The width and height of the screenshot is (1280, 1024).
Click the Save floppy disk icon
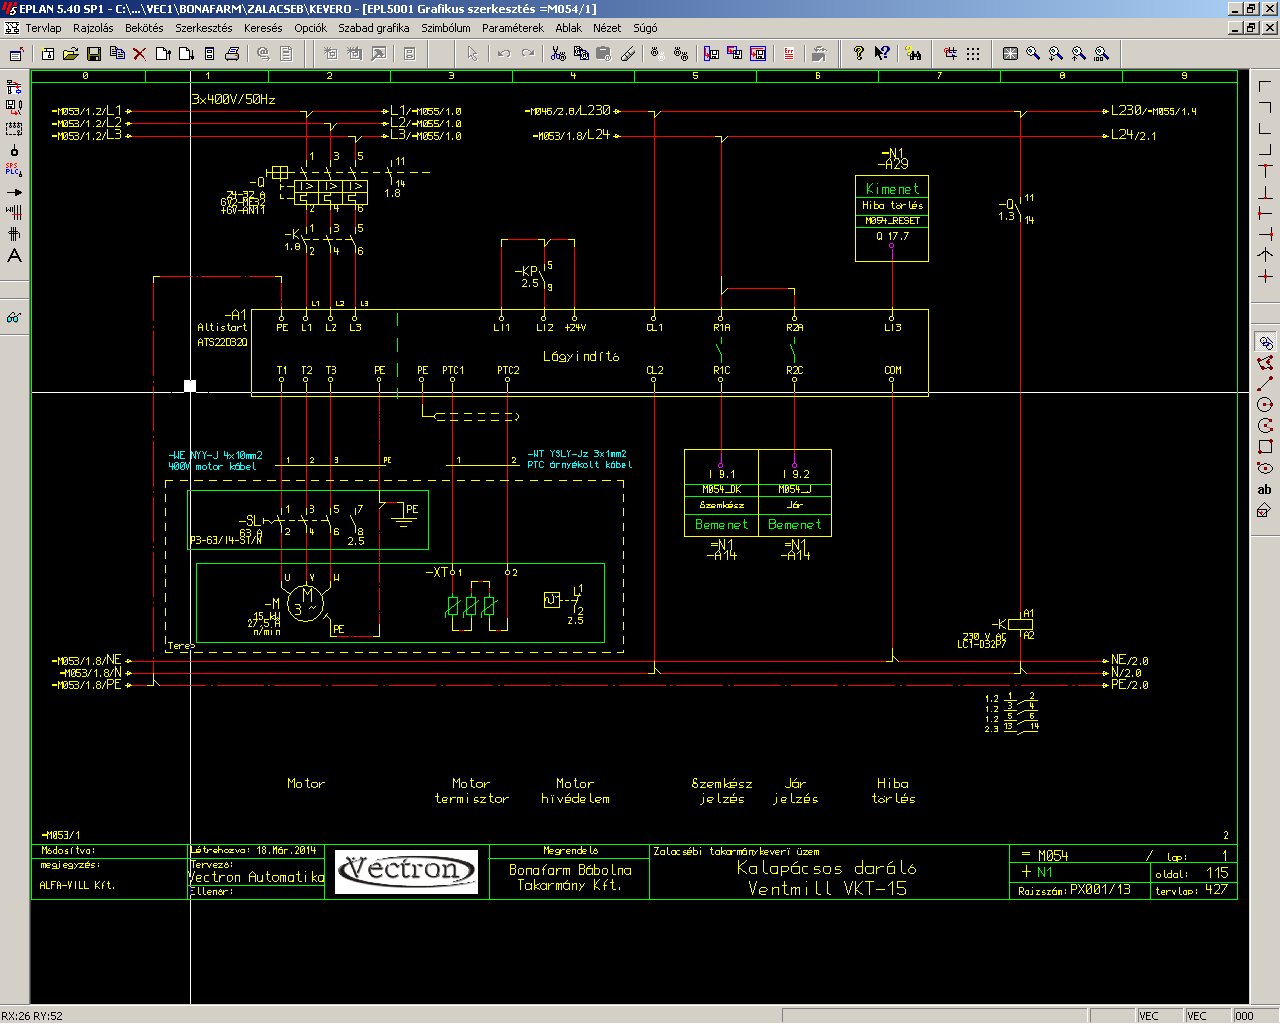(94, 54)
